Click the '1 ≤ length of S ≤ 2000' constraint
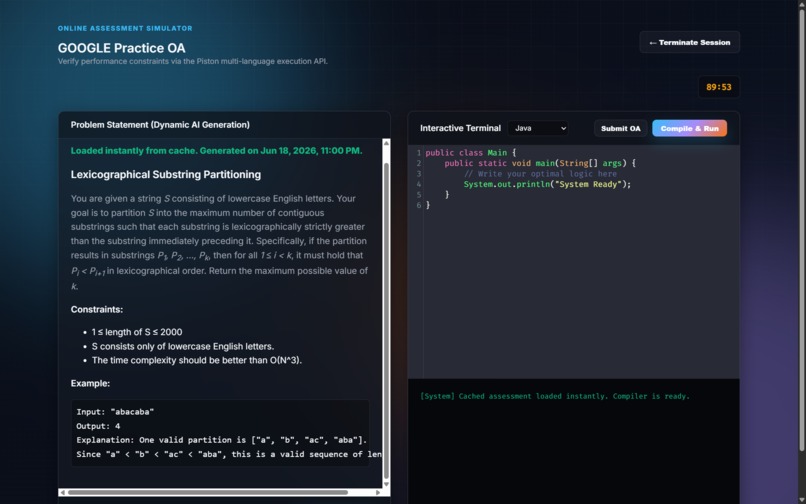The width and height of the screenshot is (806, 504). coord(137,332)
